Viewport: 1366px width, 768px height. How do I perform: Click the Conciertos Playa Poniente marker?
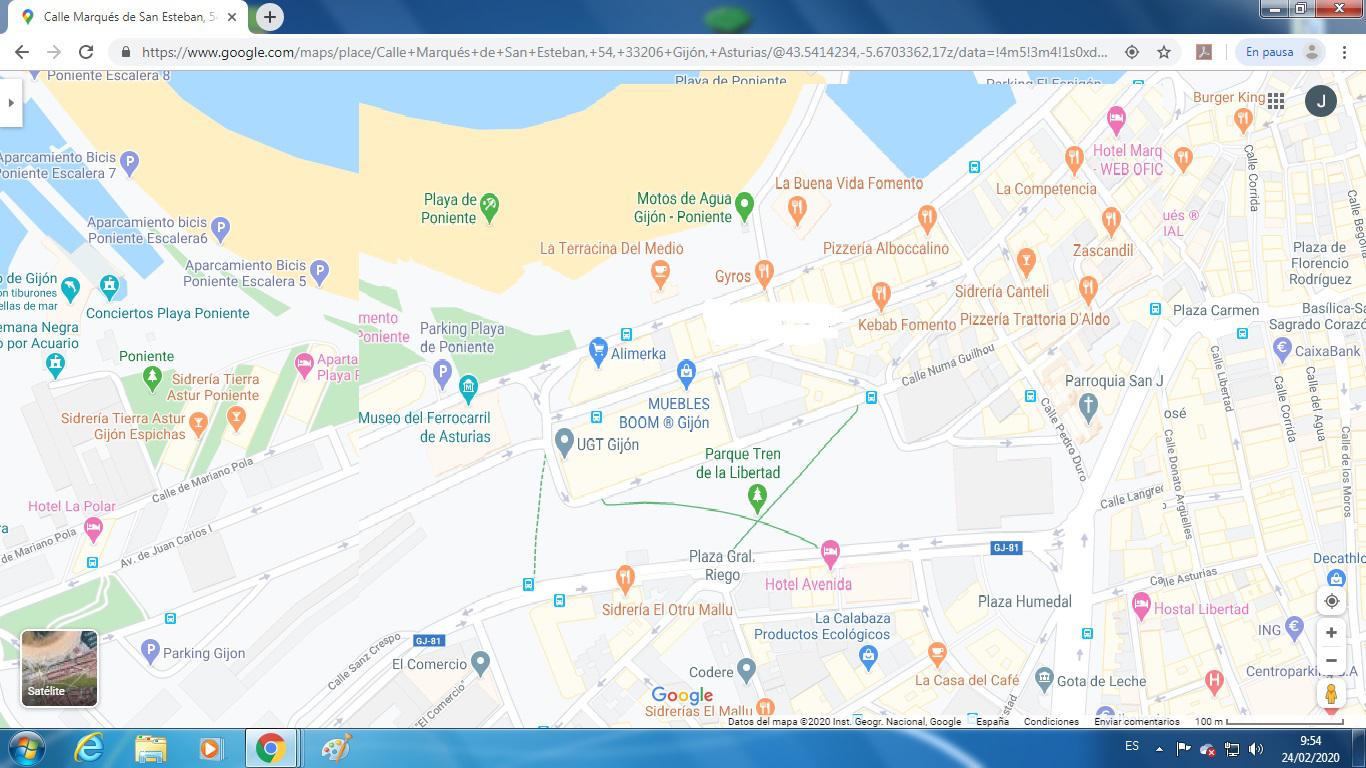coord(109,287)
